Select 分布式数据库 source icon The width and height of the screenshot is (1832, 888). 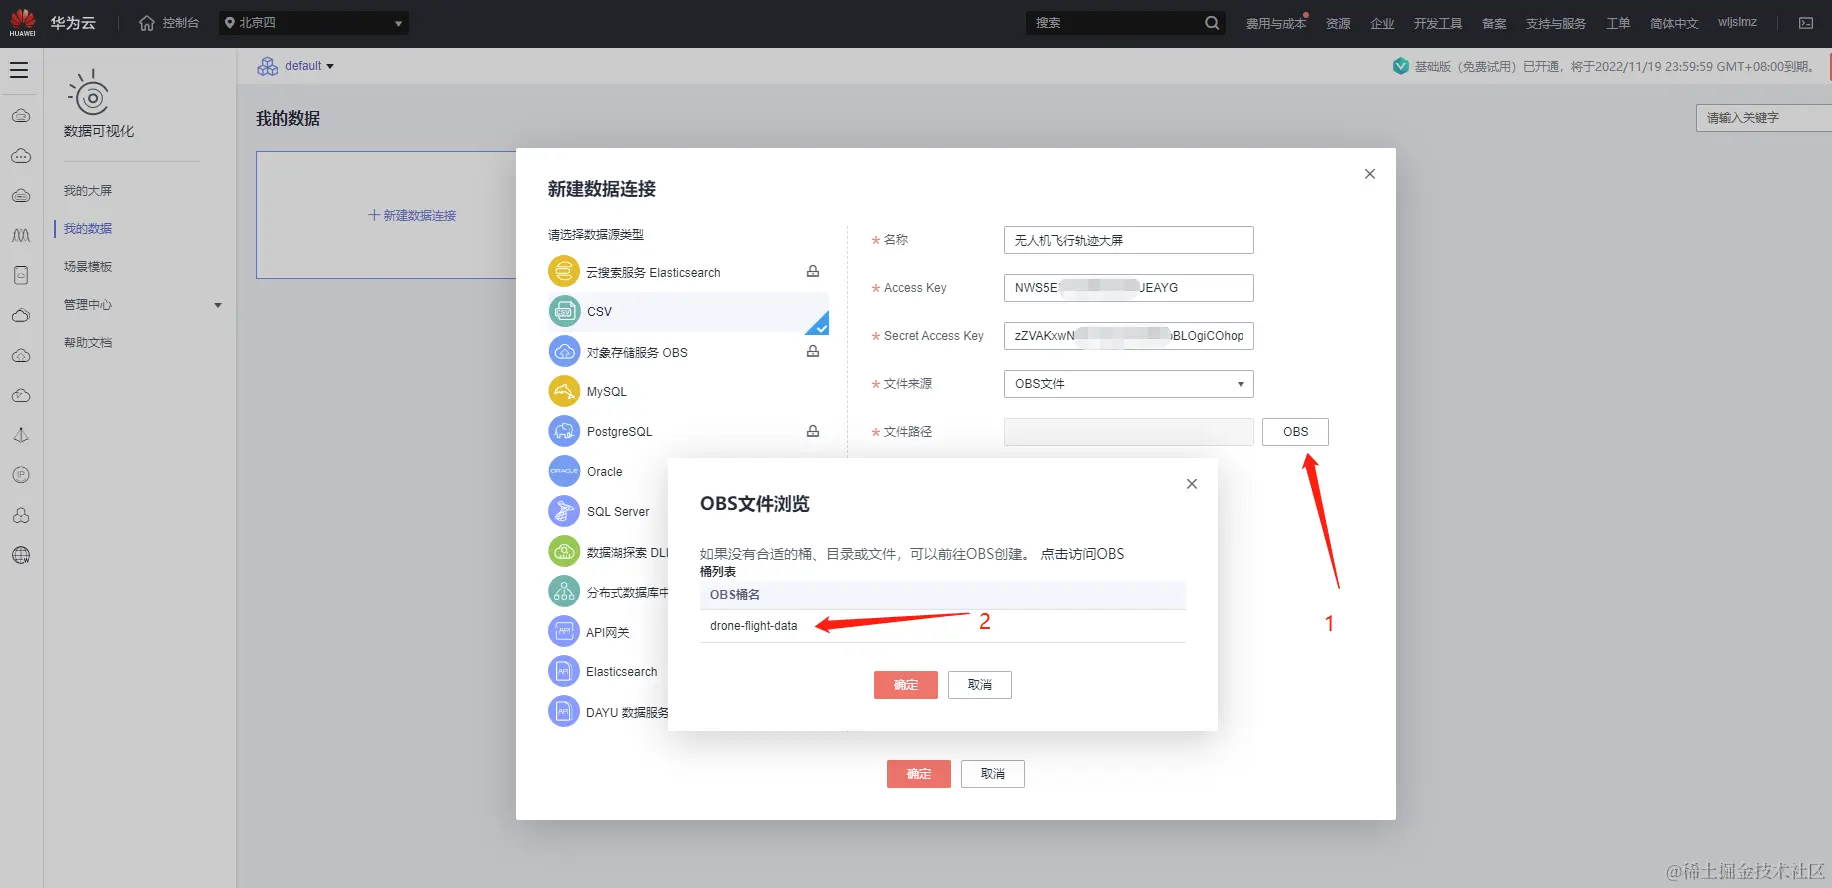point(564,591)
